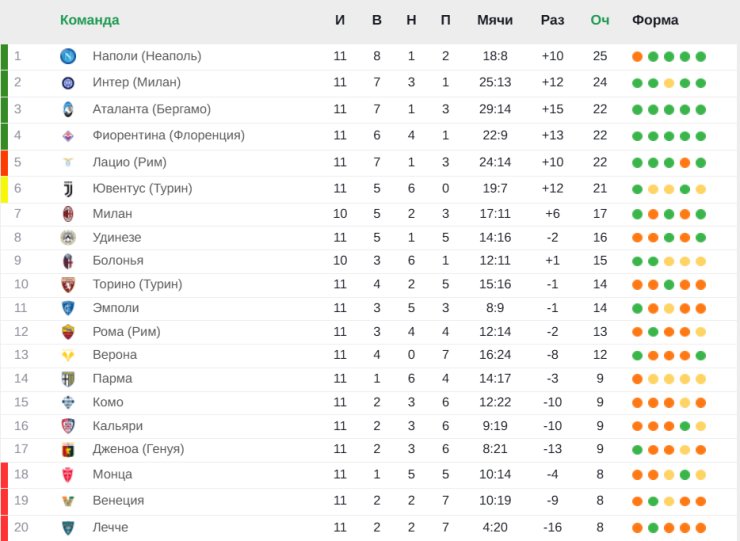Select the Мячи goals column header

(x=495, y=20)
